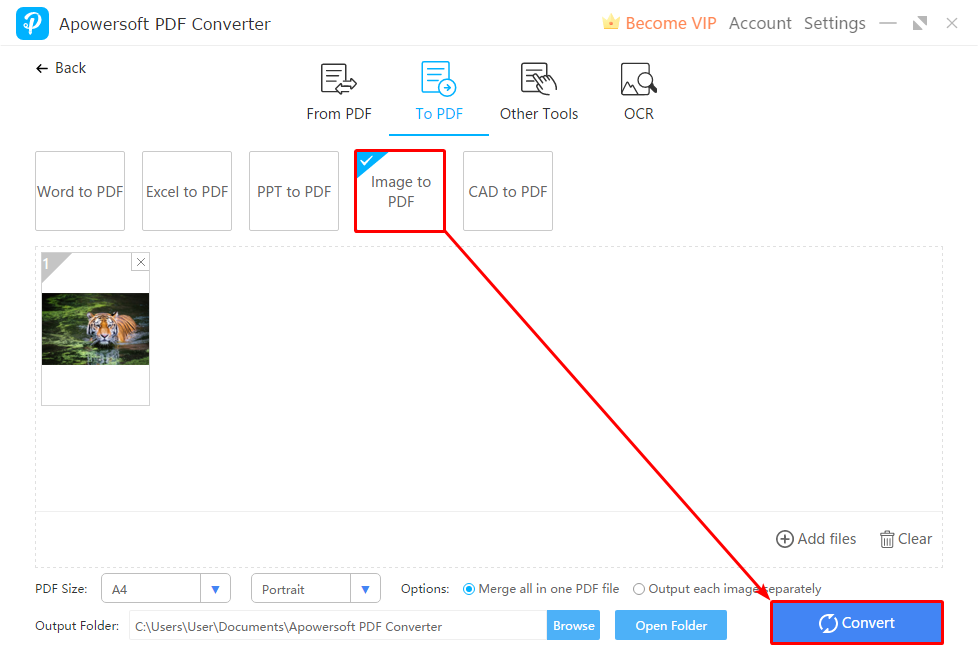Choose CAD to PDF conversion
The image size is (978, 668).
coord(508,191)
